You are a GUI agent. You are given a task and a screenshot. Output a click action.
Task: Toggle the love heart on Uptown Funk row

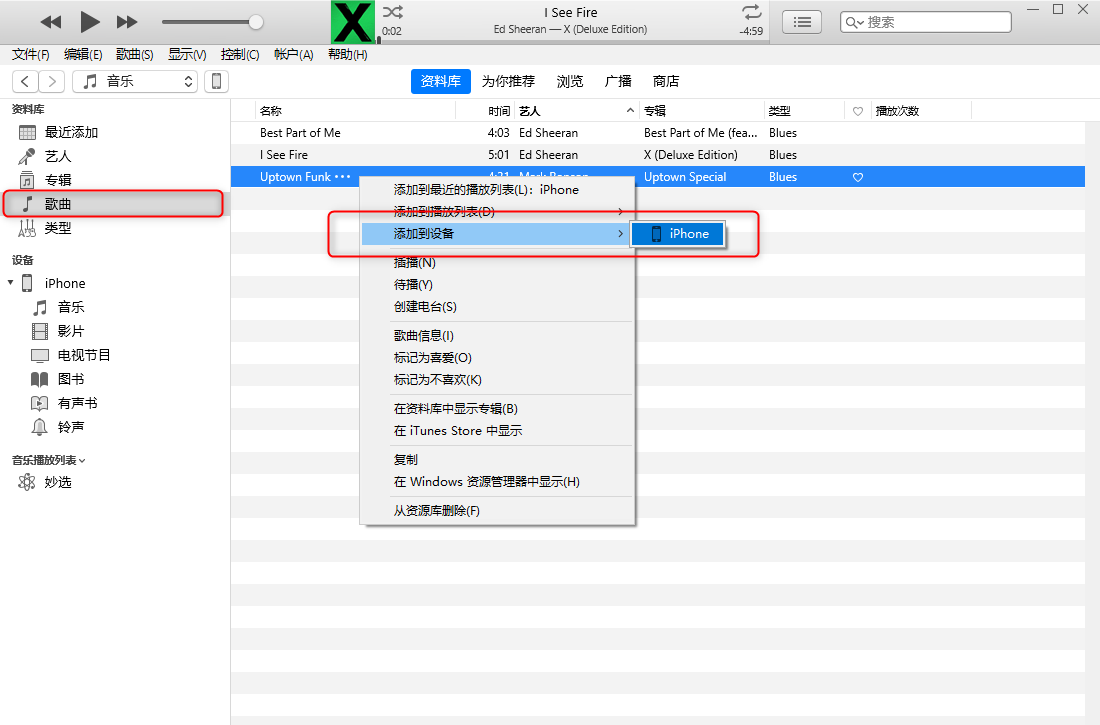(857, 177)
